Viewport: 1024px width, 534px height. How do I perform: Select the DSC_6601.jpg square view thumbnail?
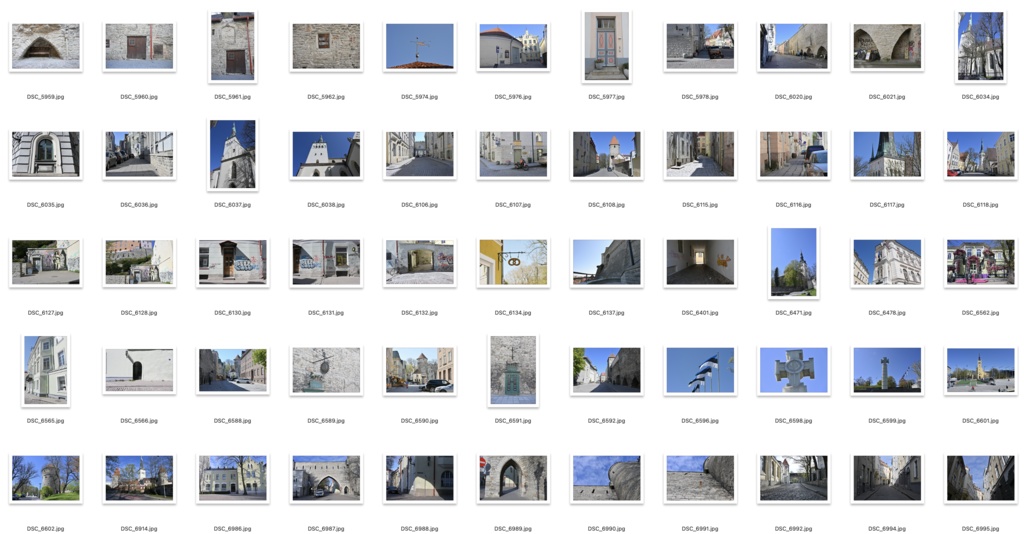pos(980,371)
